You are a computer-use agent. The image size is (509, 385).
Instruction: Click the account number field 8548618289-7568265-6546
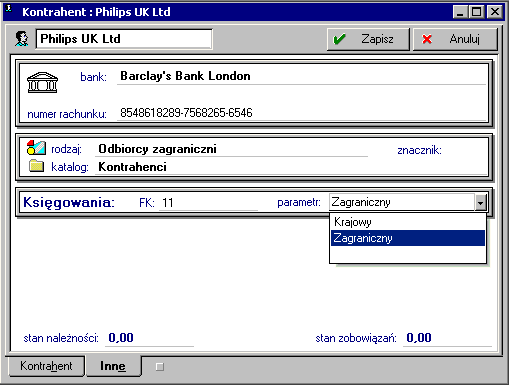[301, 113]
